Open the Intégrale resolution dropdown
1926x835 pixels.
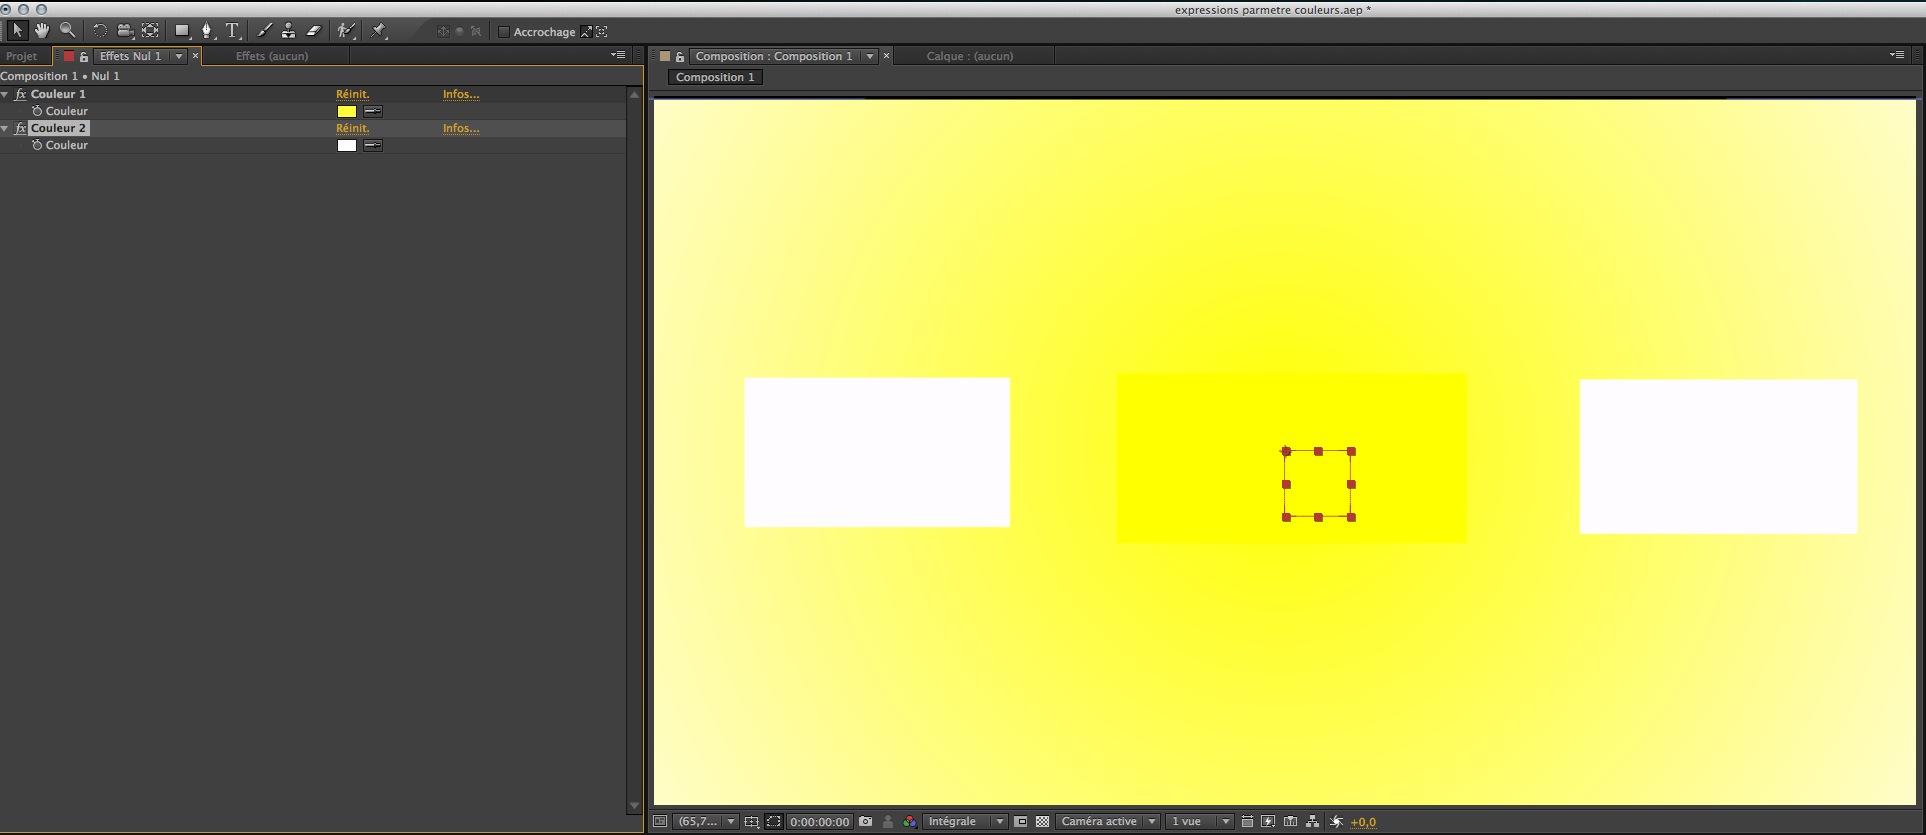(964, 822)
